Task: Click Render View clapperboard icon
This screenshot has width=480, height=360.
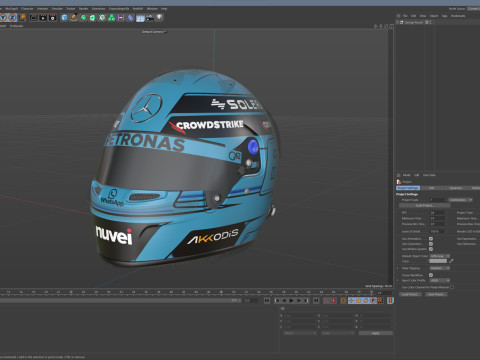Action: click(34, 18)
